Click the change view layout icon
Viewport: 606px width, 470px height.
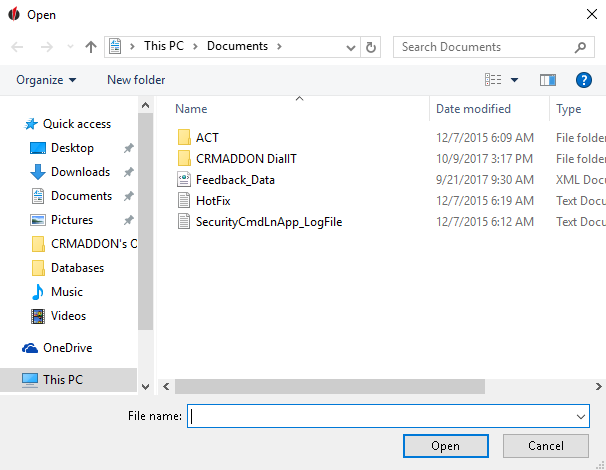(x=493, y=80)
